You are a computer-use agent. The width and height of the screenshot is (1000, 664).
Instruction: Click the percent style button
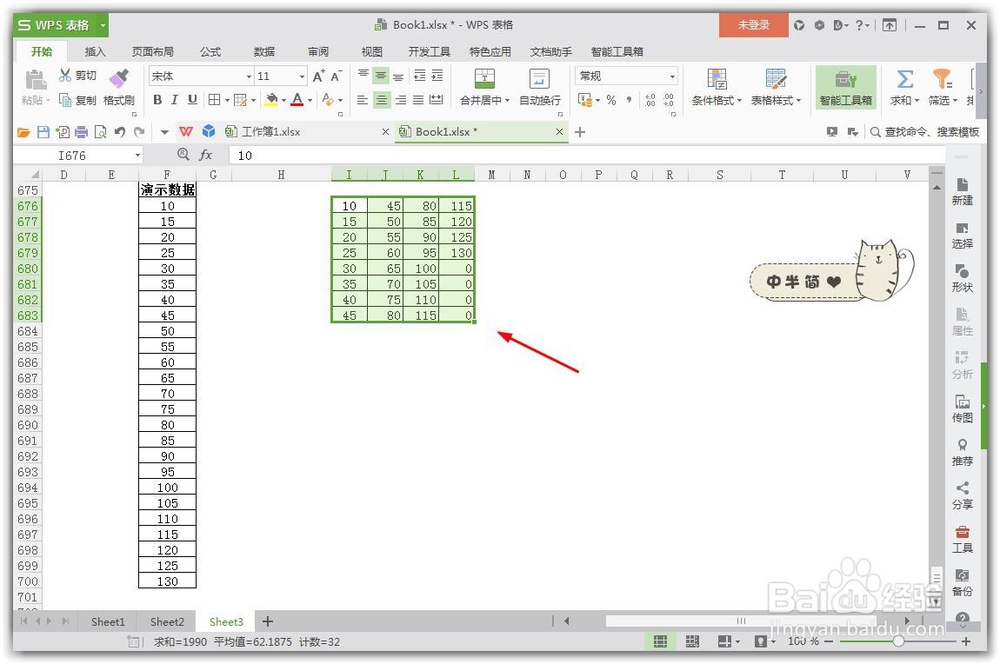coord(611,100)
